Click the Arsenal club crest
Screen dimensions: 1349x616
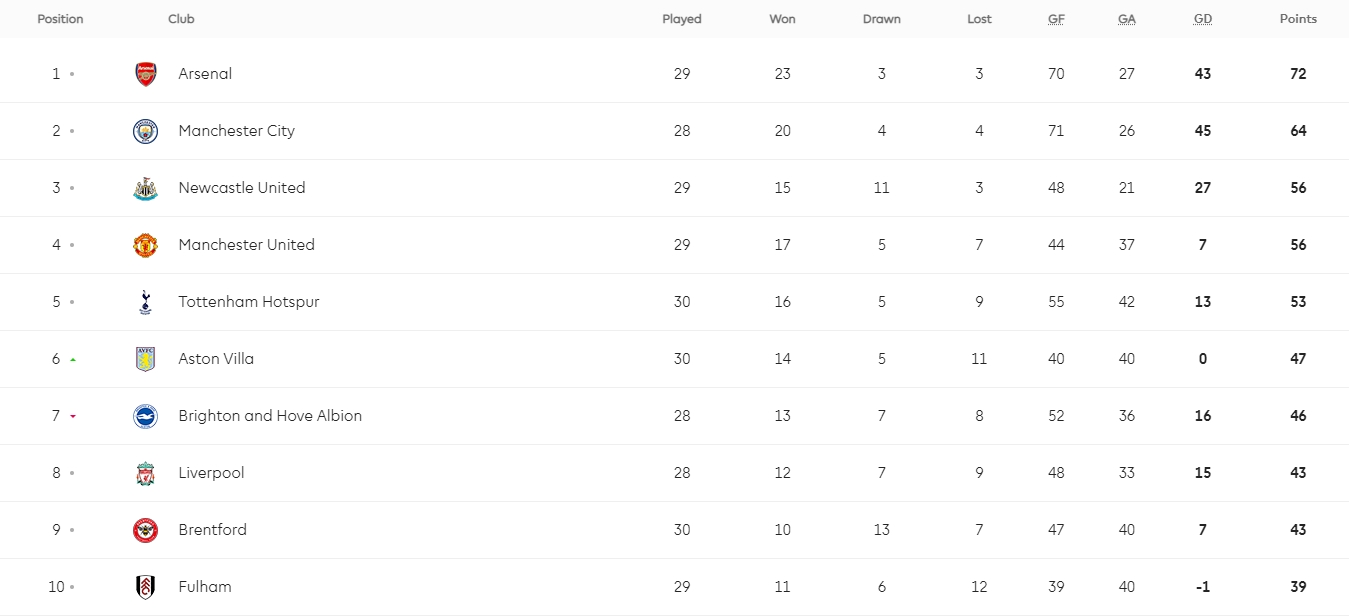pyautogui.click(x=146, y=74)
